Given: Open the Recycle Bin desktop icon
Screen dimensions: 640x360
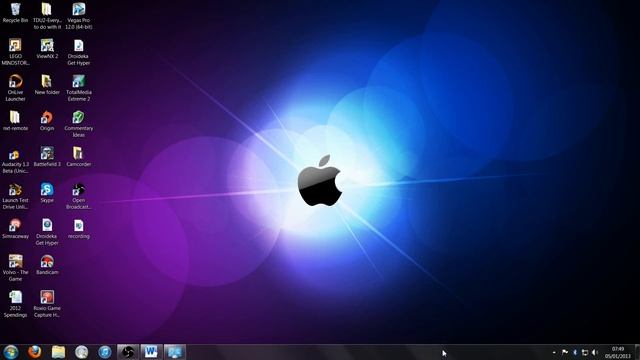Looking at the screenshot, I should click(15, 13).
